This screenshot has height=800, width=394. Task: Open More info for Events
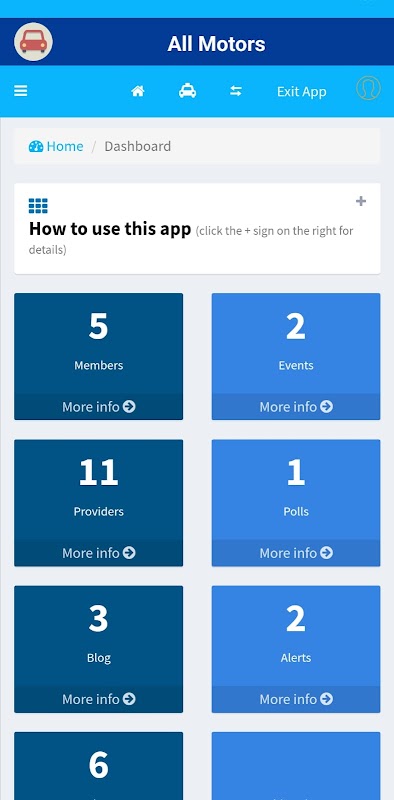click(296, 407)
